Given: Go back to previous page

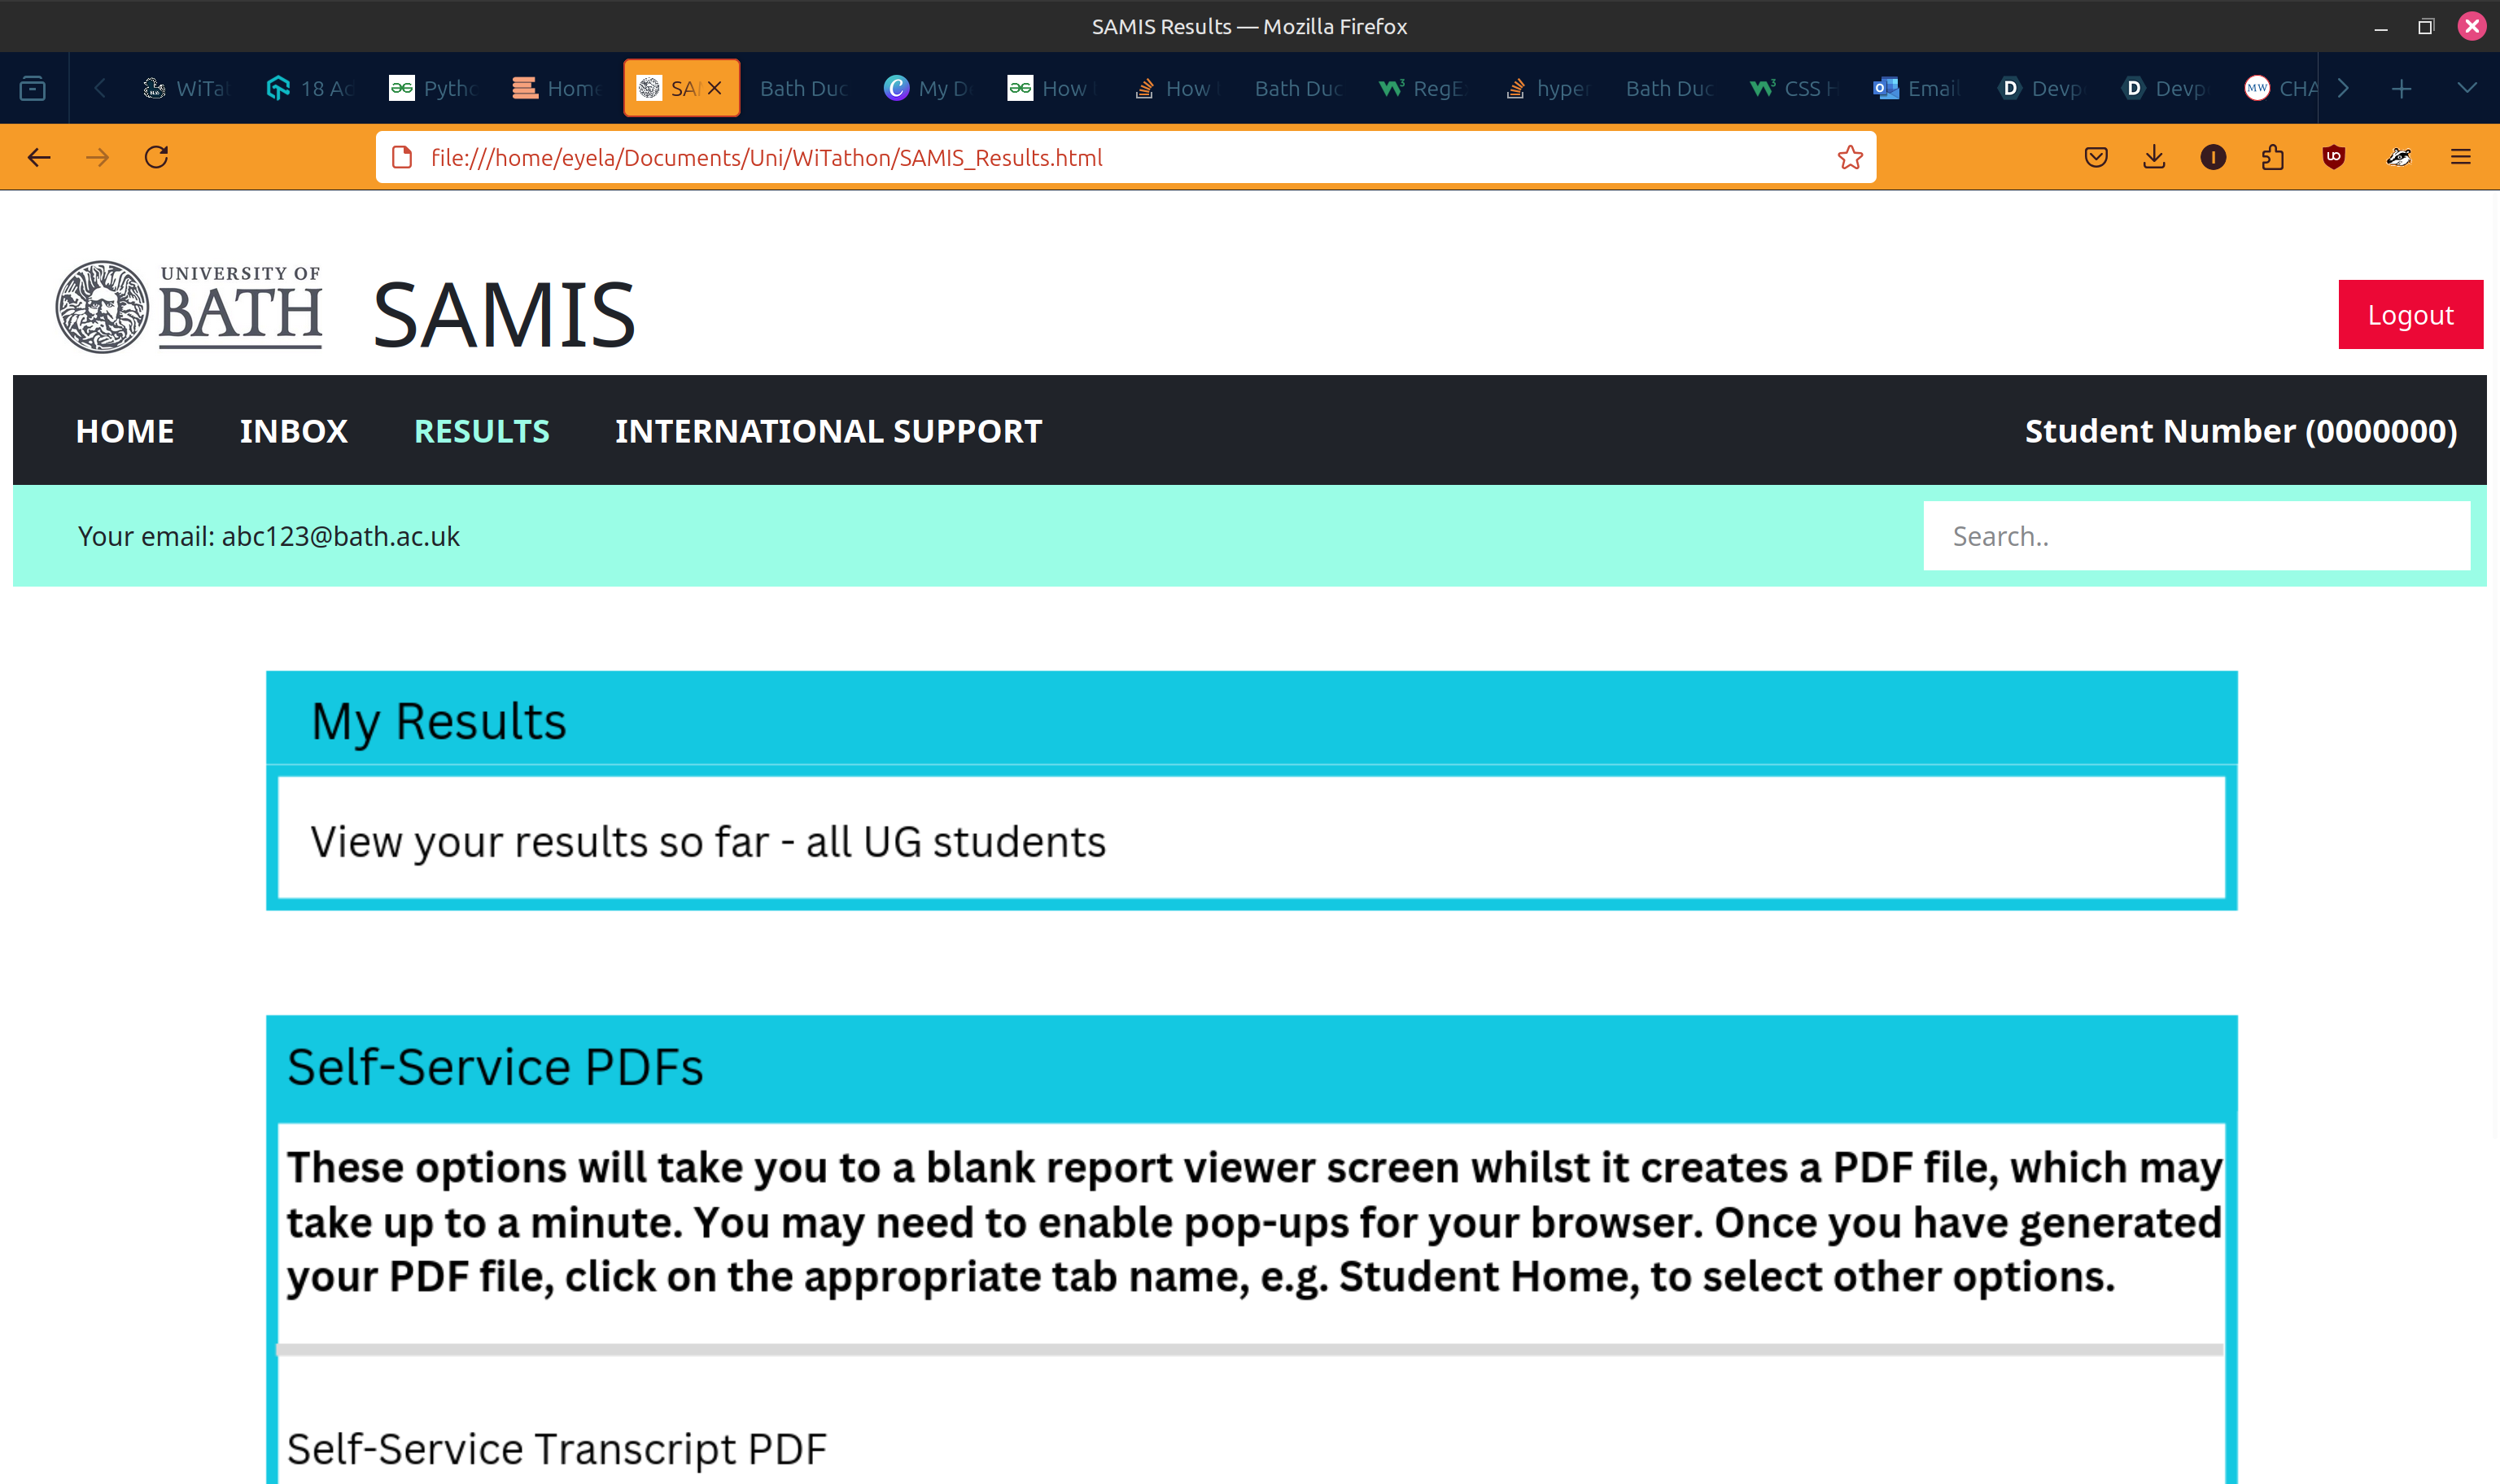Looking at the screenshot, I should (x=39, y=157).
